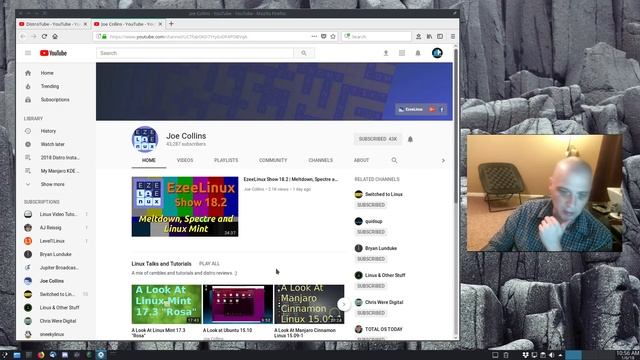Open EzeeLinux Show 18.2 video title
This screenshot has height=360, width=640.
pyautogui.click(x=291, y=179)
